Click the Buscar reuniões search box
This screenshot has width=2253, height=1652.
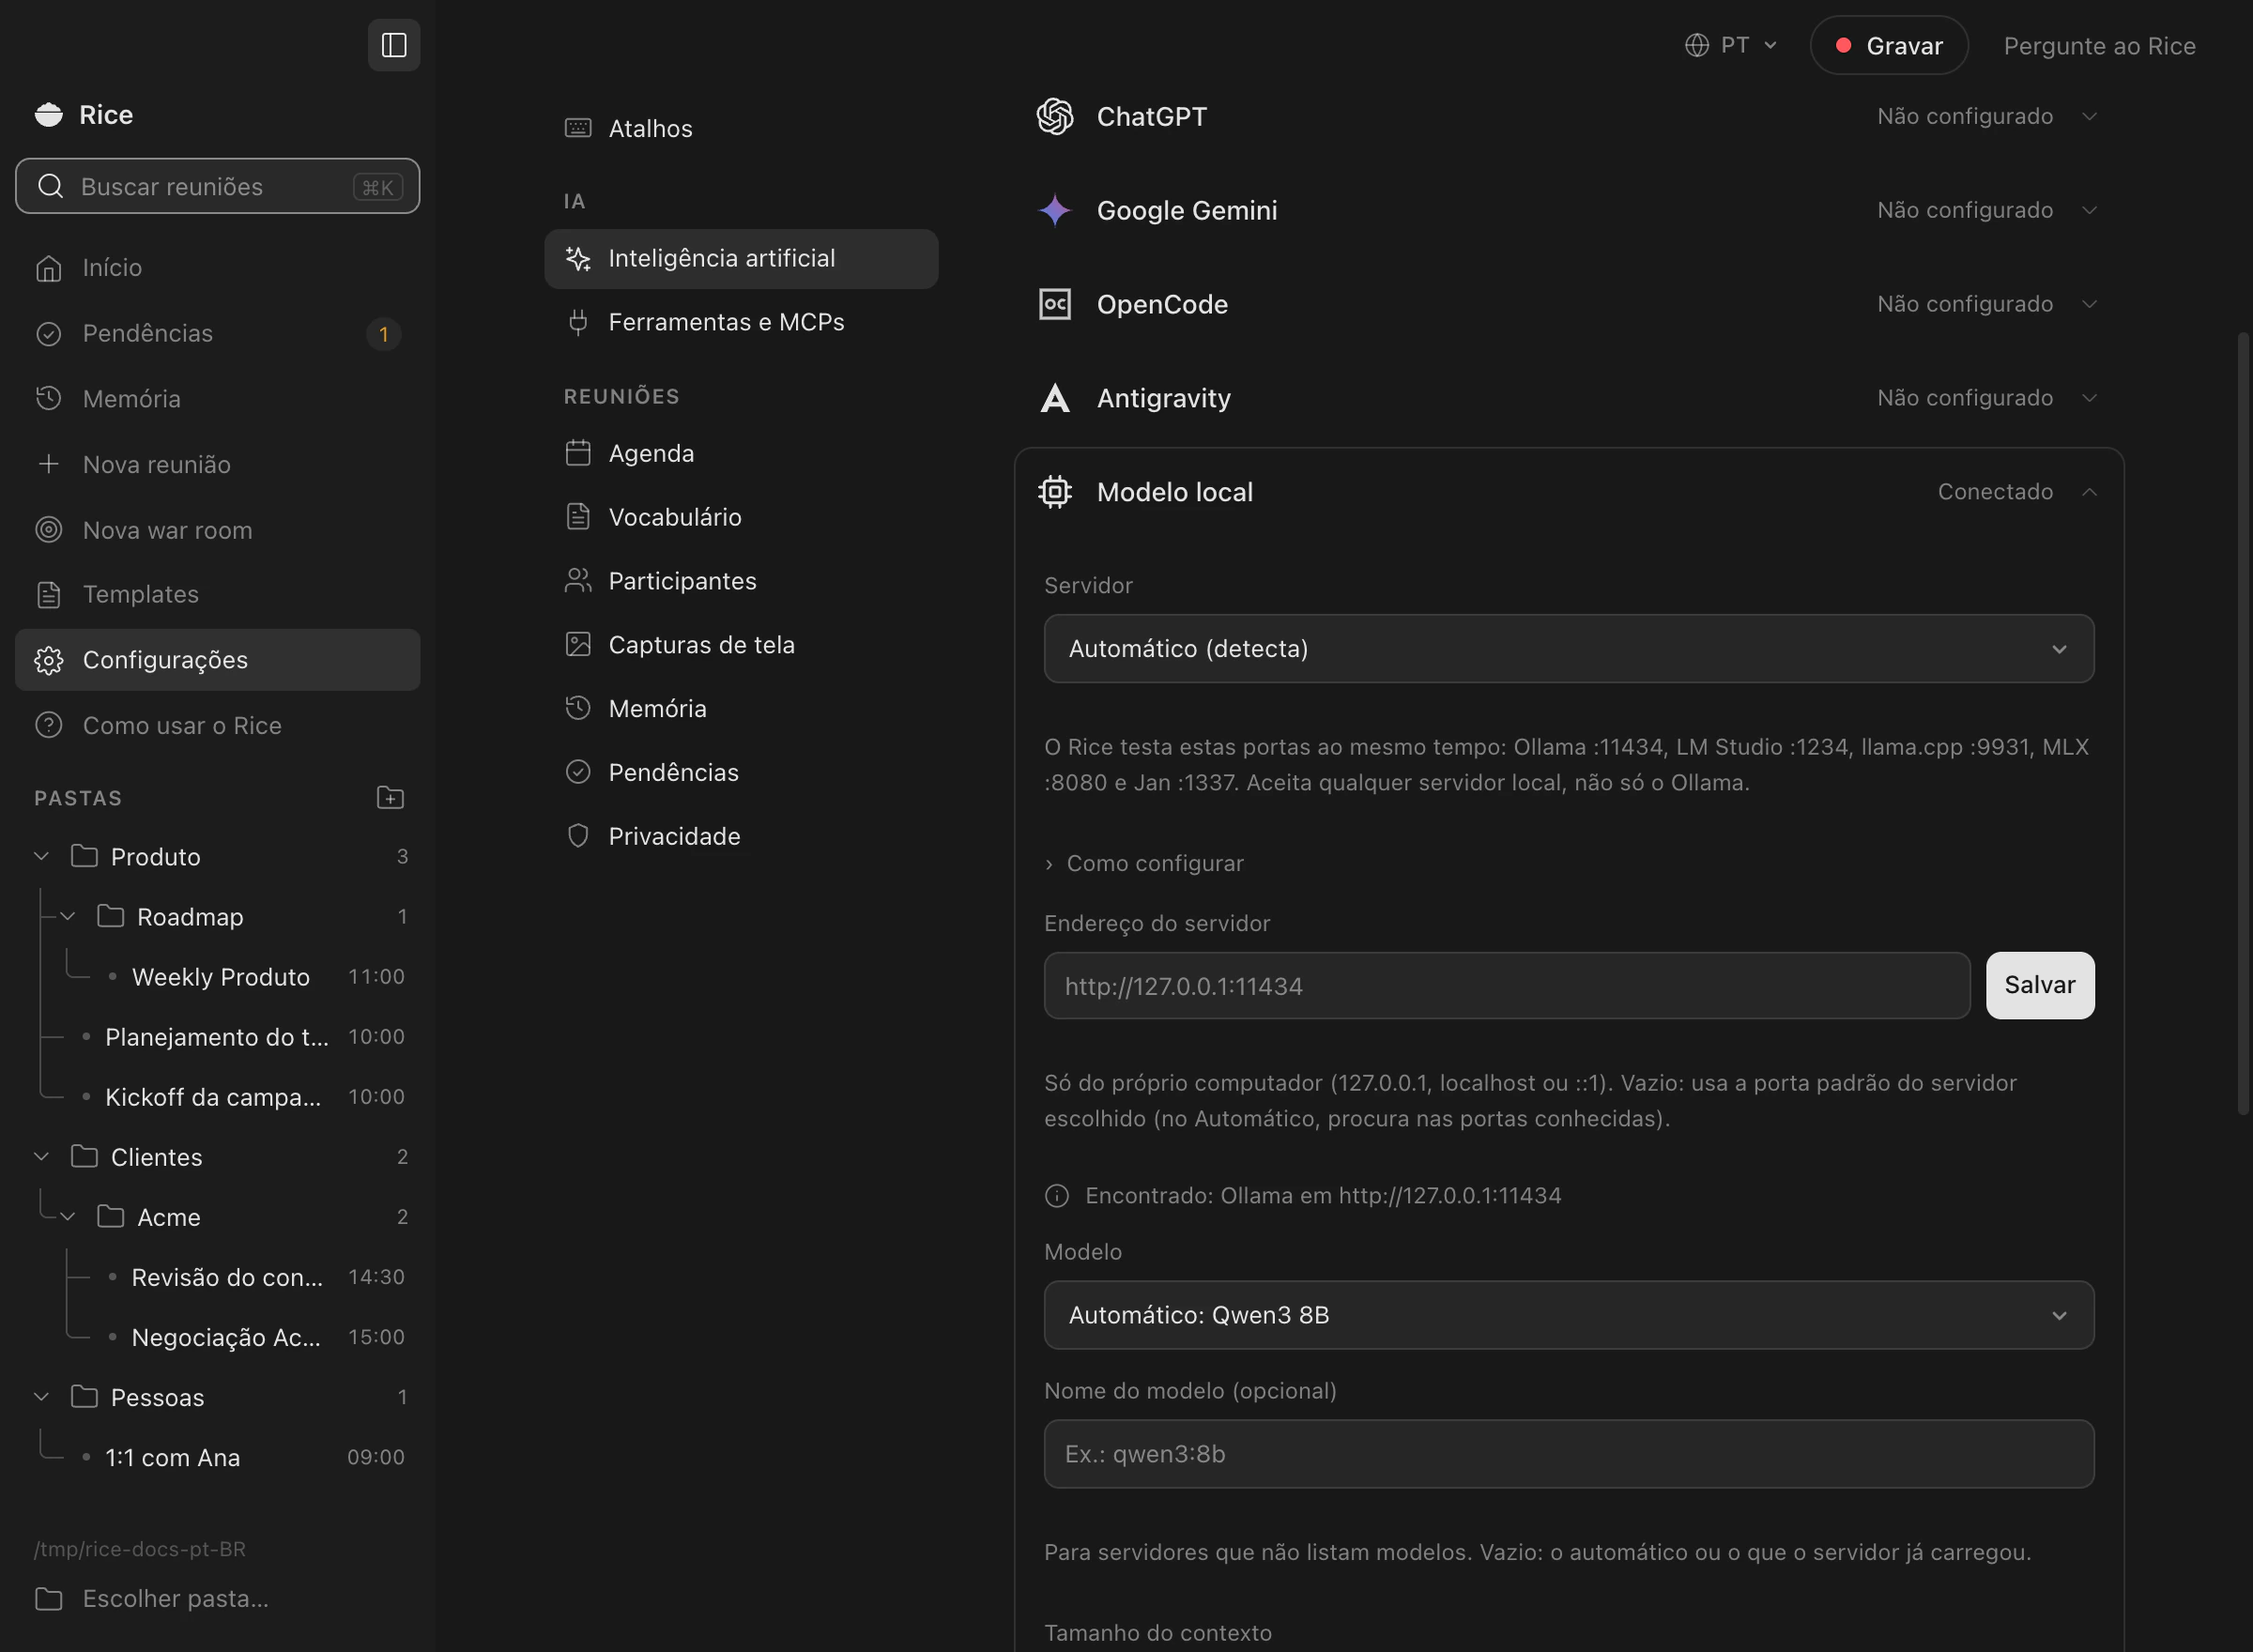tap(218, 186)
